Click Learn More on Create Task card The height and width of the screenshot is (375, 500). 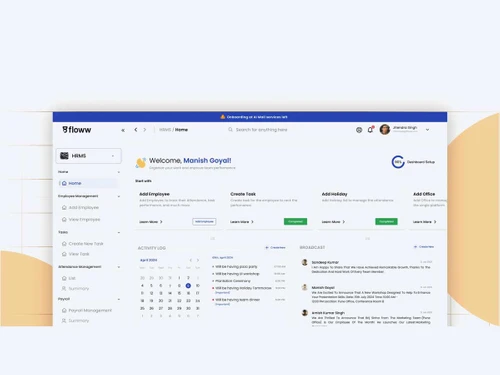242,222
